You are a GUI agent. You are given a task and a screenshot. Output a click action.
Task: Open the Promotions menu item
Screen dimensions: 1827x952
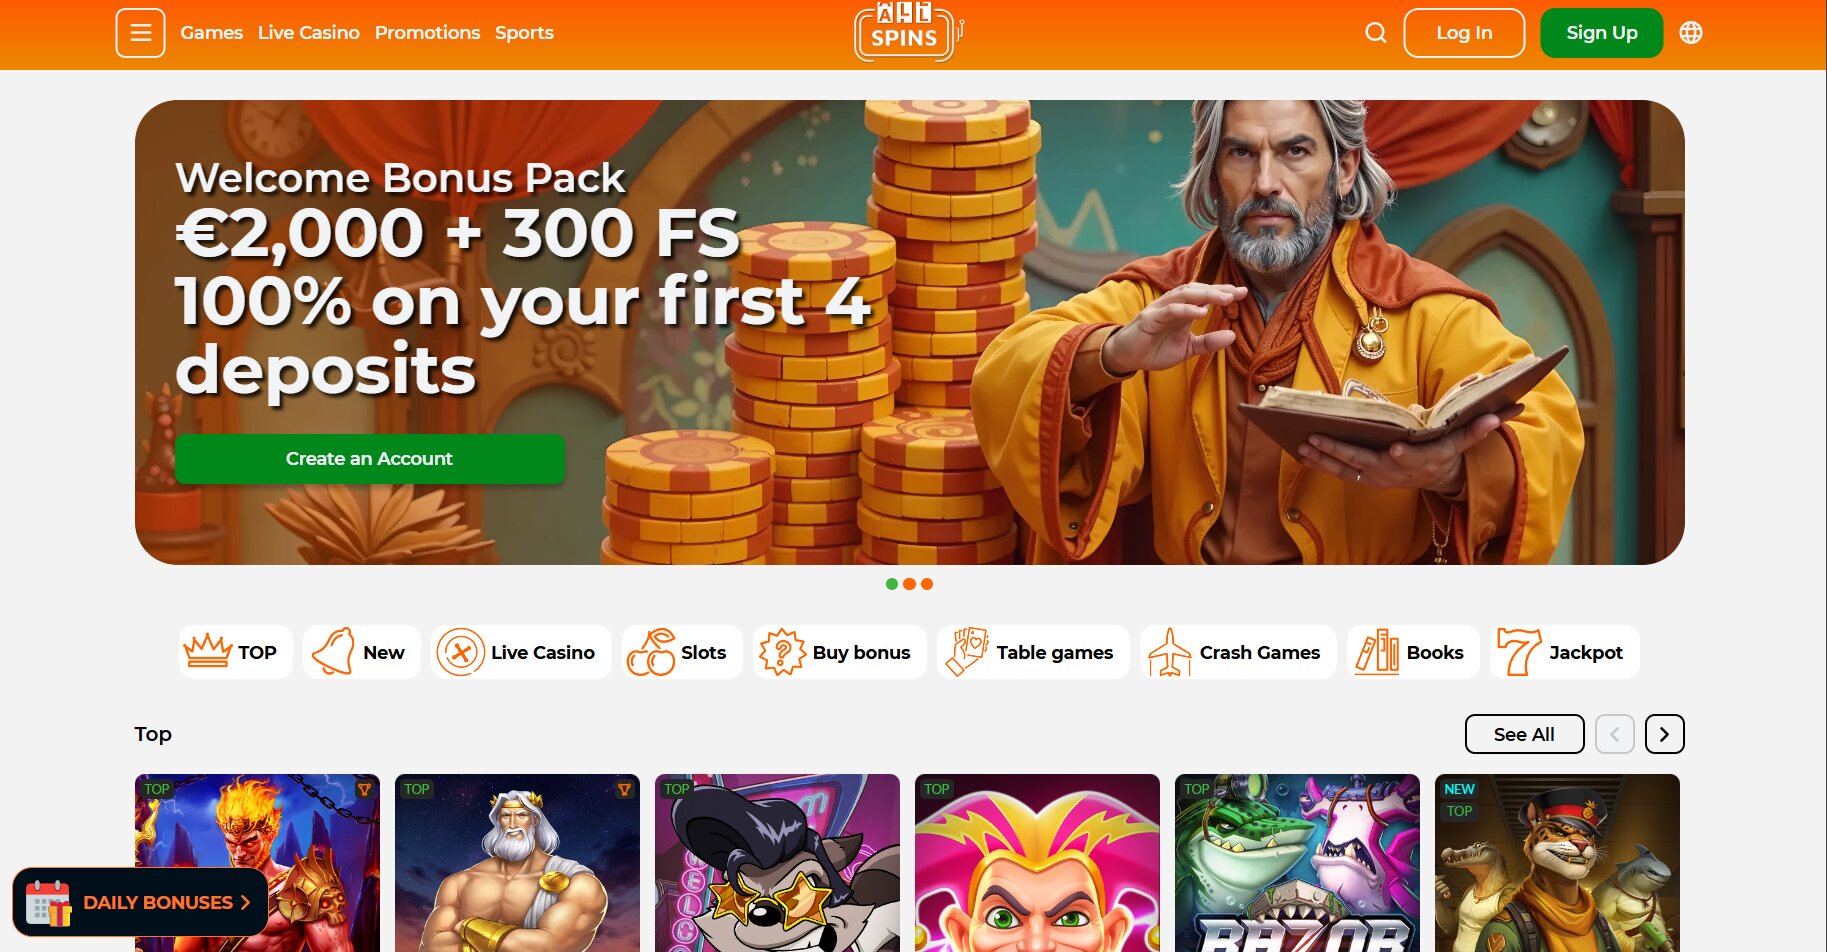click(x=428, y=33)
